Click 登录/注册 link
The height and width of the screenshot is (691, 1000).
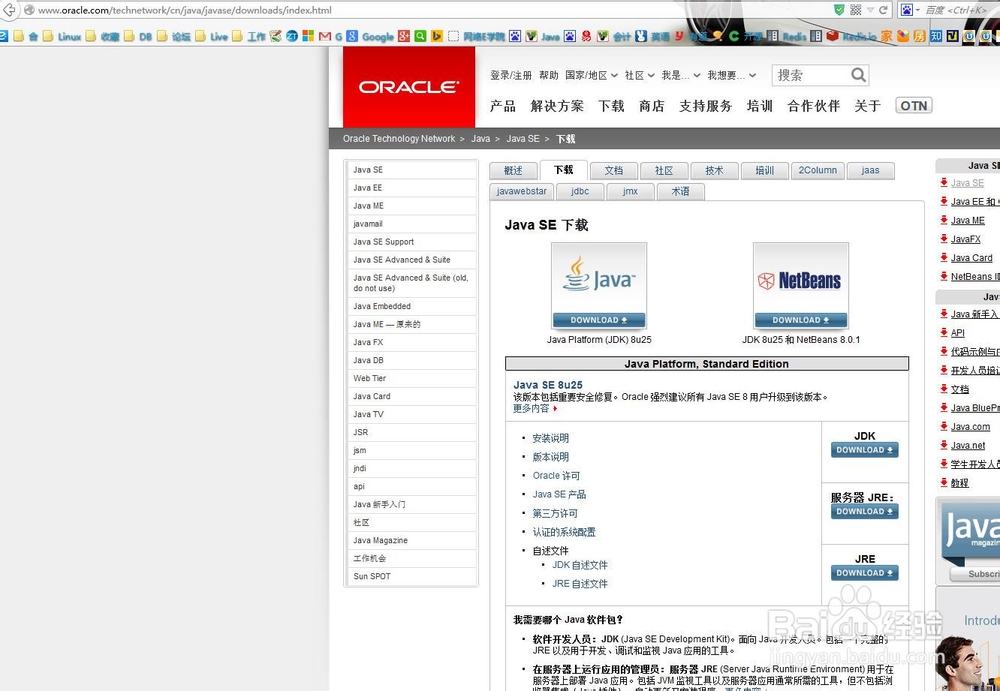tap(510, 75)
